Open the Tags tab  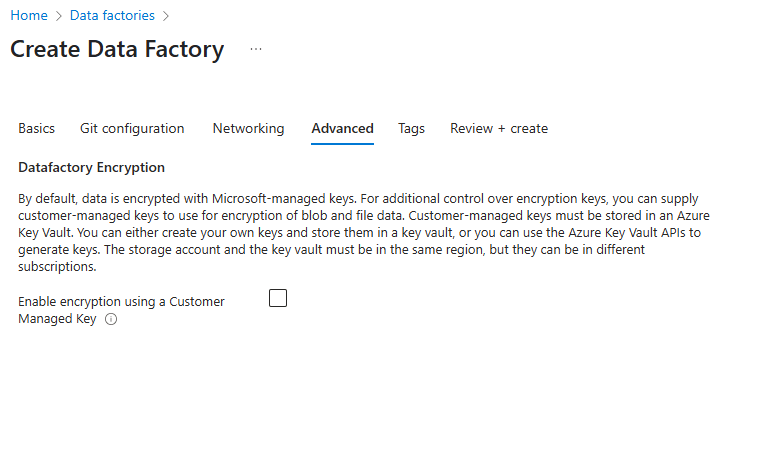[x=411, y=128]
